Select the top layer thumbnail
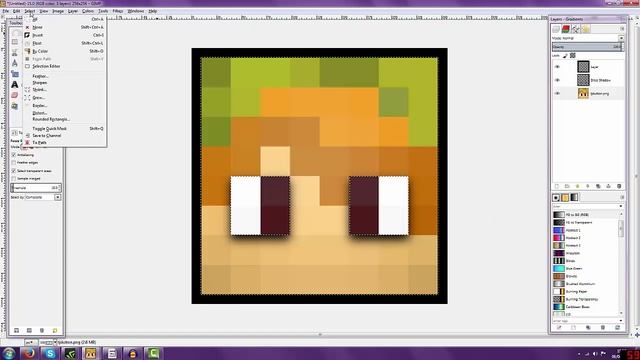This screenshot has height=360, width=640. [583, 67]
